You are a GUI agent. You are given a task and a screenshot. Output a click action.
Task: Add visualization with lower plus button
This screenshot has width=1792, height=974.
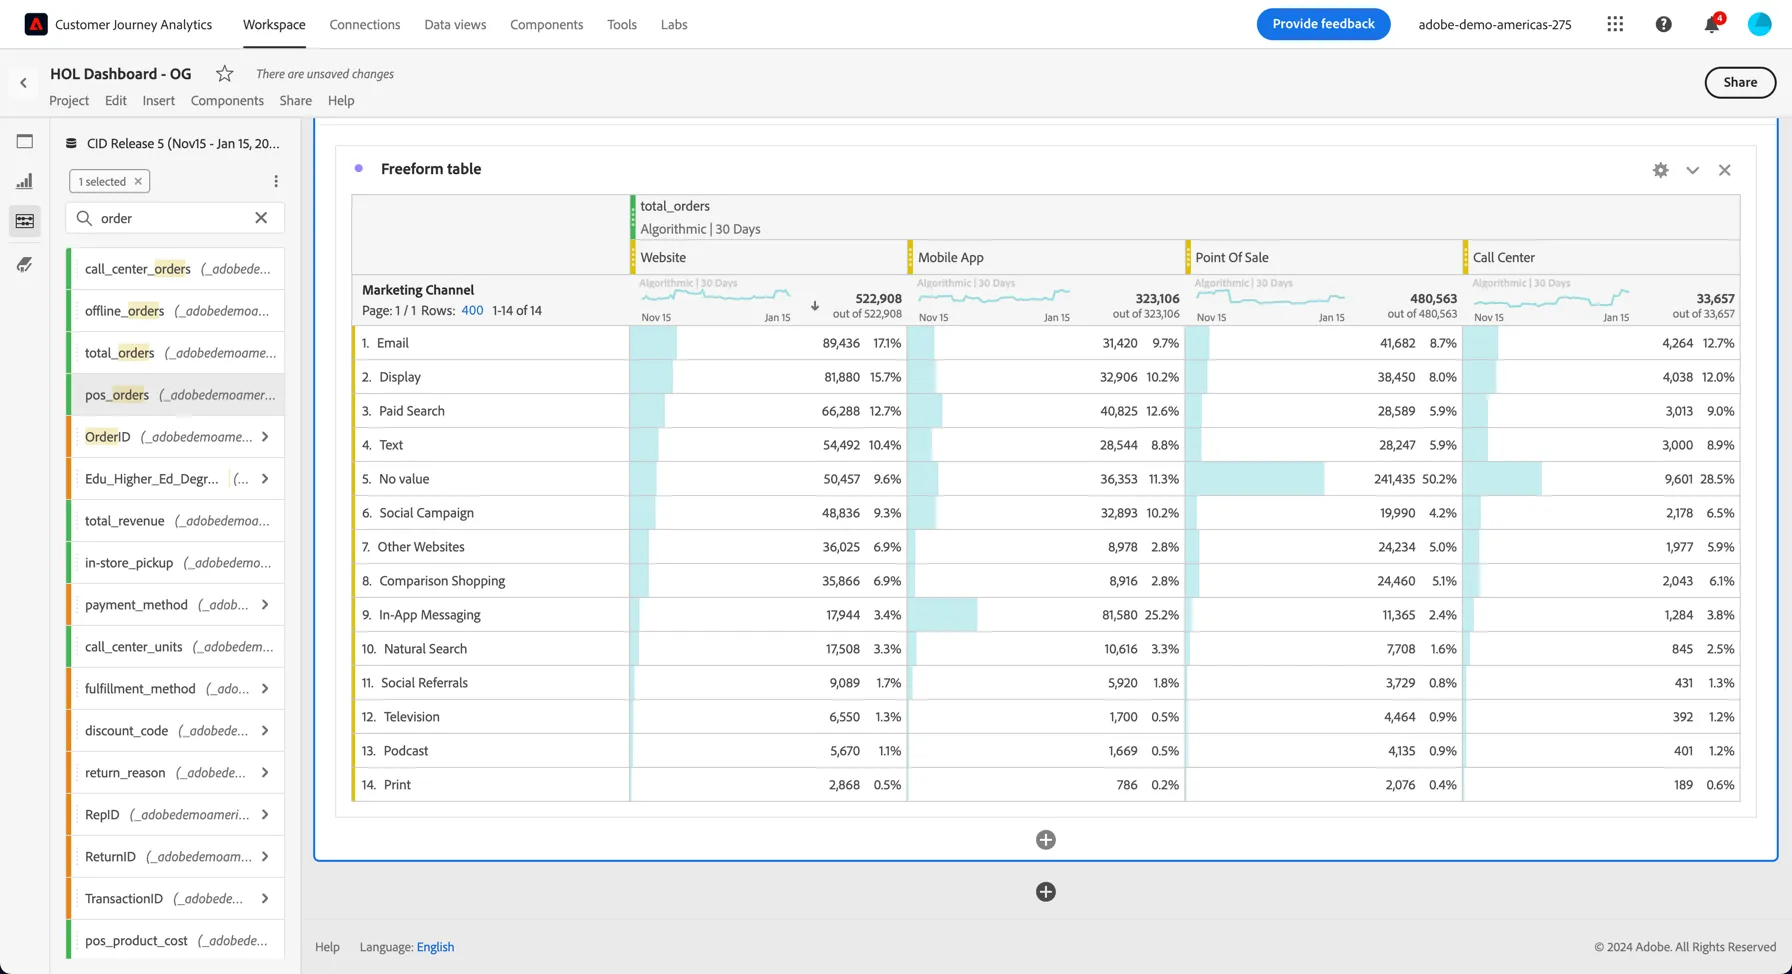tap(1046, 892)
